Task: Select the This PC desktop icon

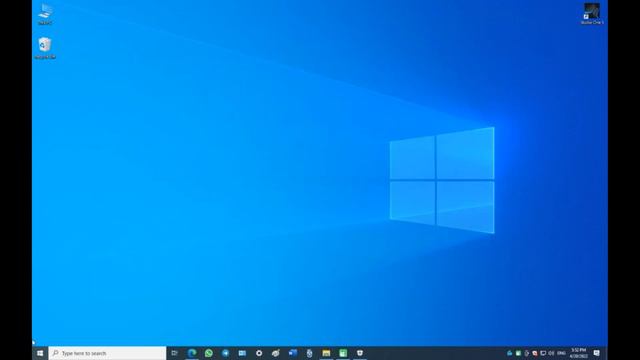Action: coord(45,14)
